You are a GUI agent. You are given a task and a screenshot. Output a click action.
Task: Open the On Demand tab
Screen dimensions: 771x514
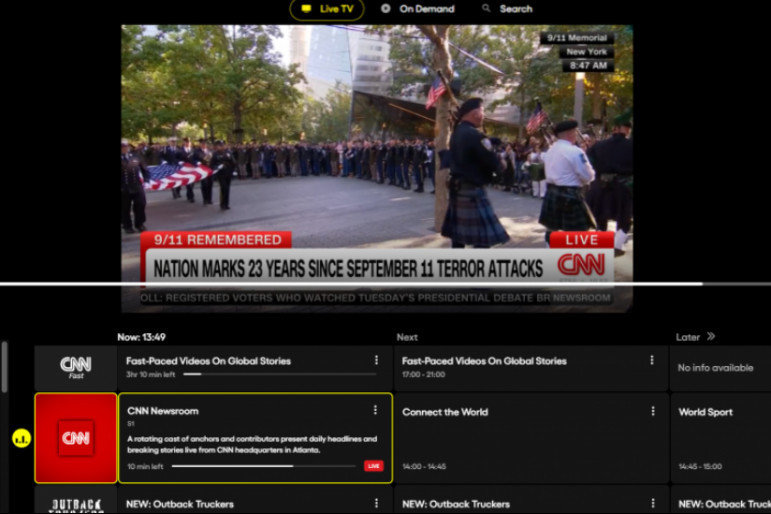[417, 9]
